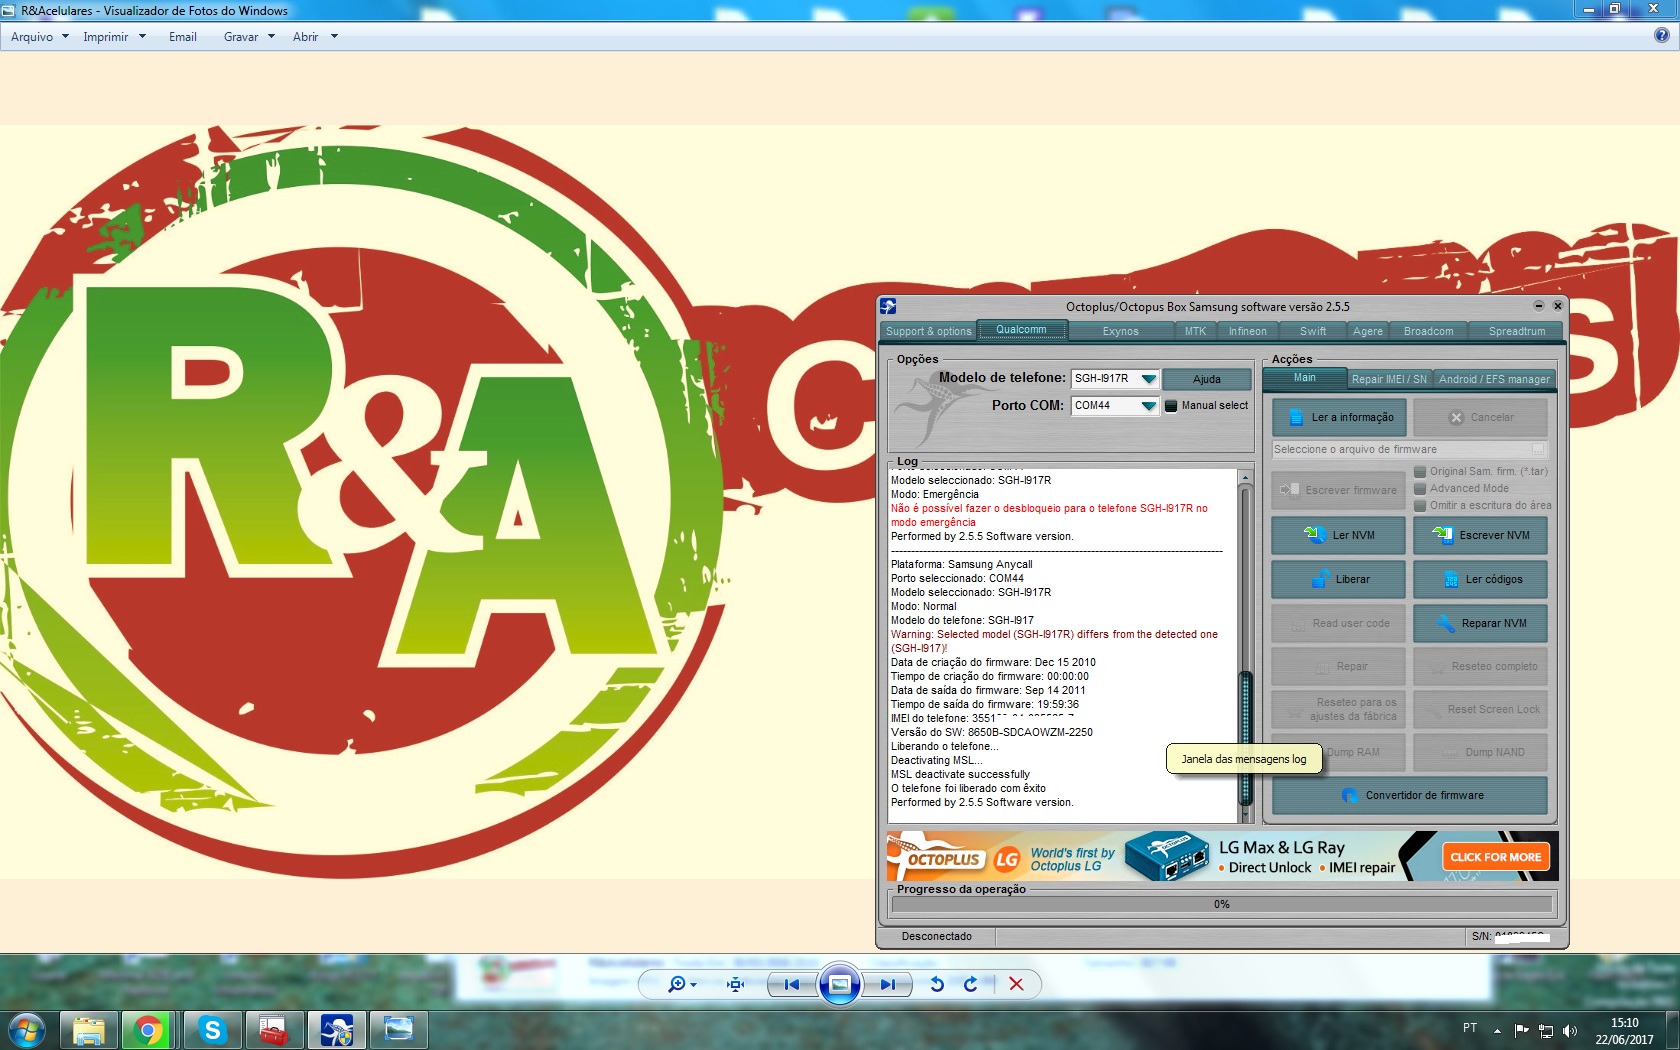Toggle the Manual select checkbox
The width and height of the screenshot is (1680, 1050).
(1171, 406)
